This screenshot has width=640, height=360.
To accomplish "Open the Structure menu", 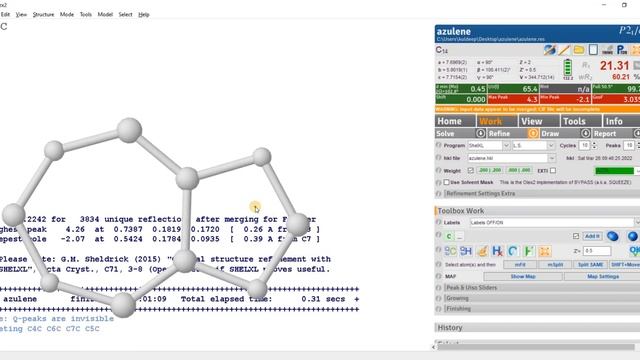I will click(x=43, y=14).
